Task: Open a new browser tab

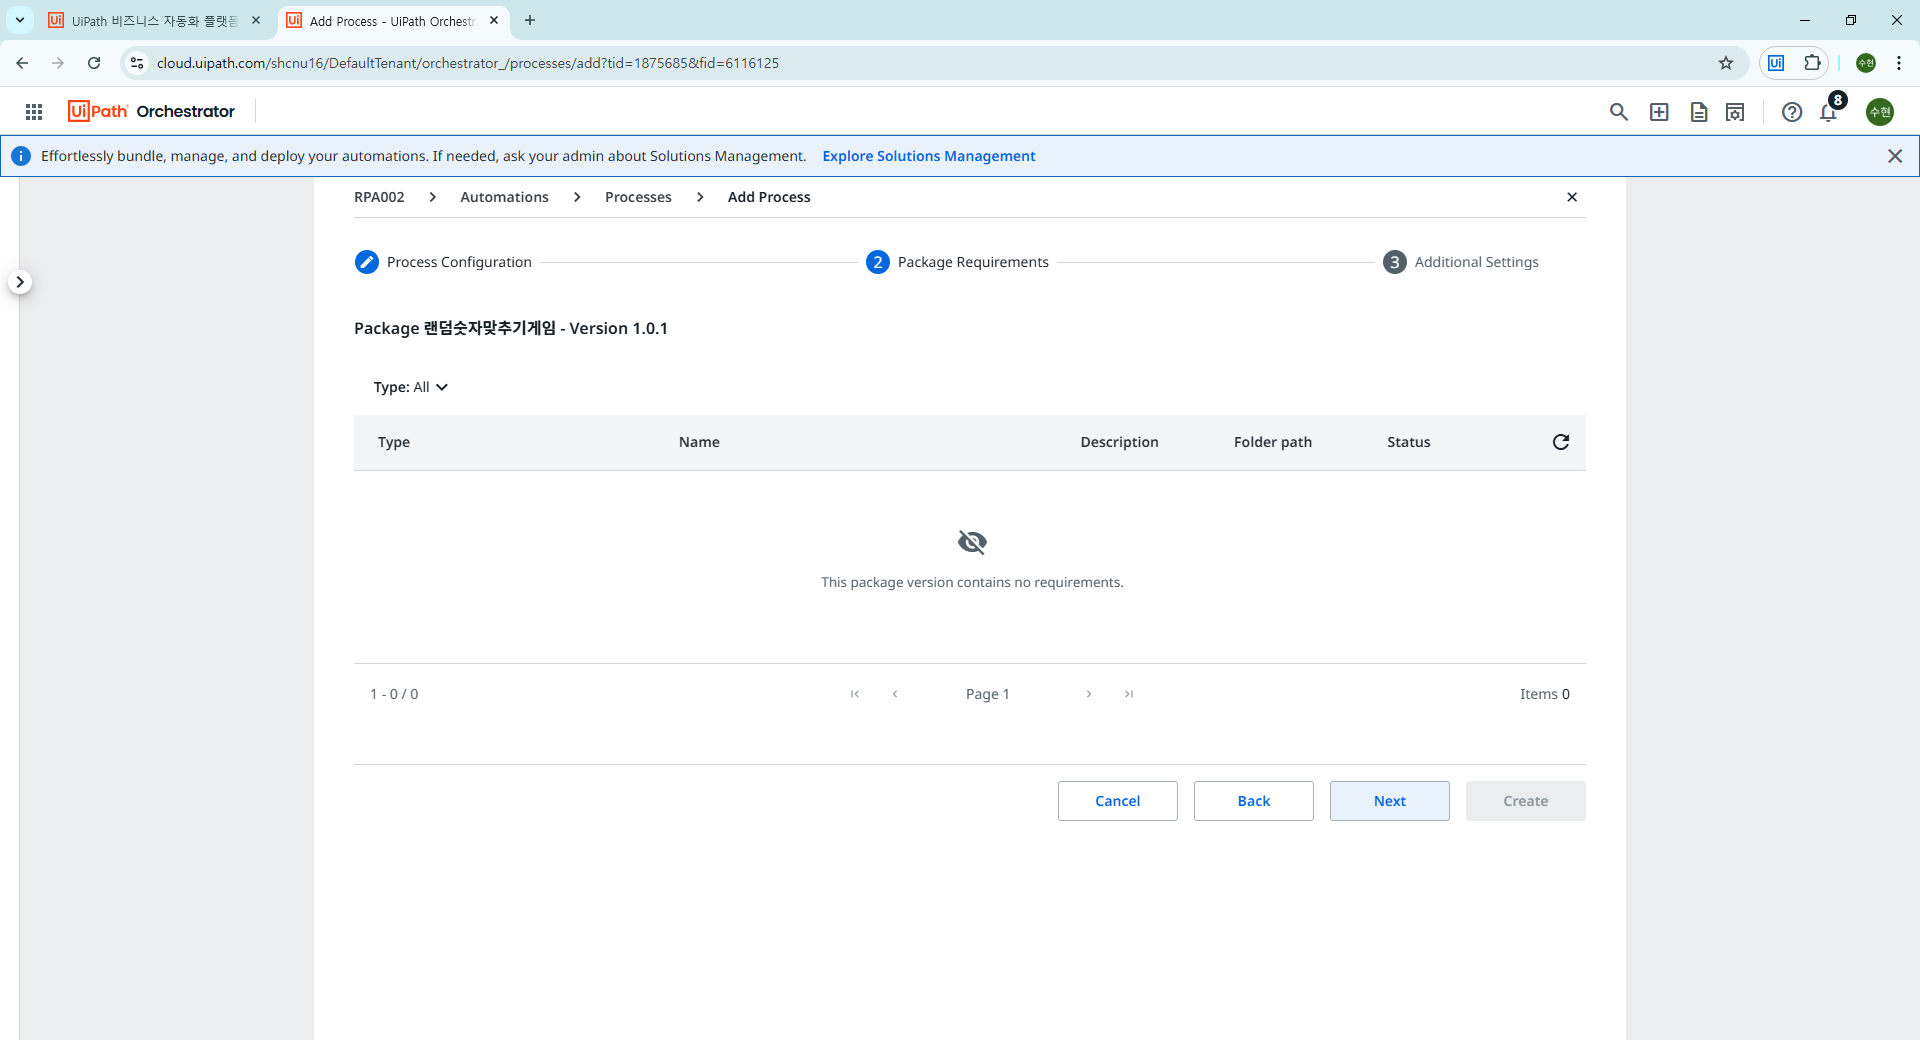Action: 530,20
